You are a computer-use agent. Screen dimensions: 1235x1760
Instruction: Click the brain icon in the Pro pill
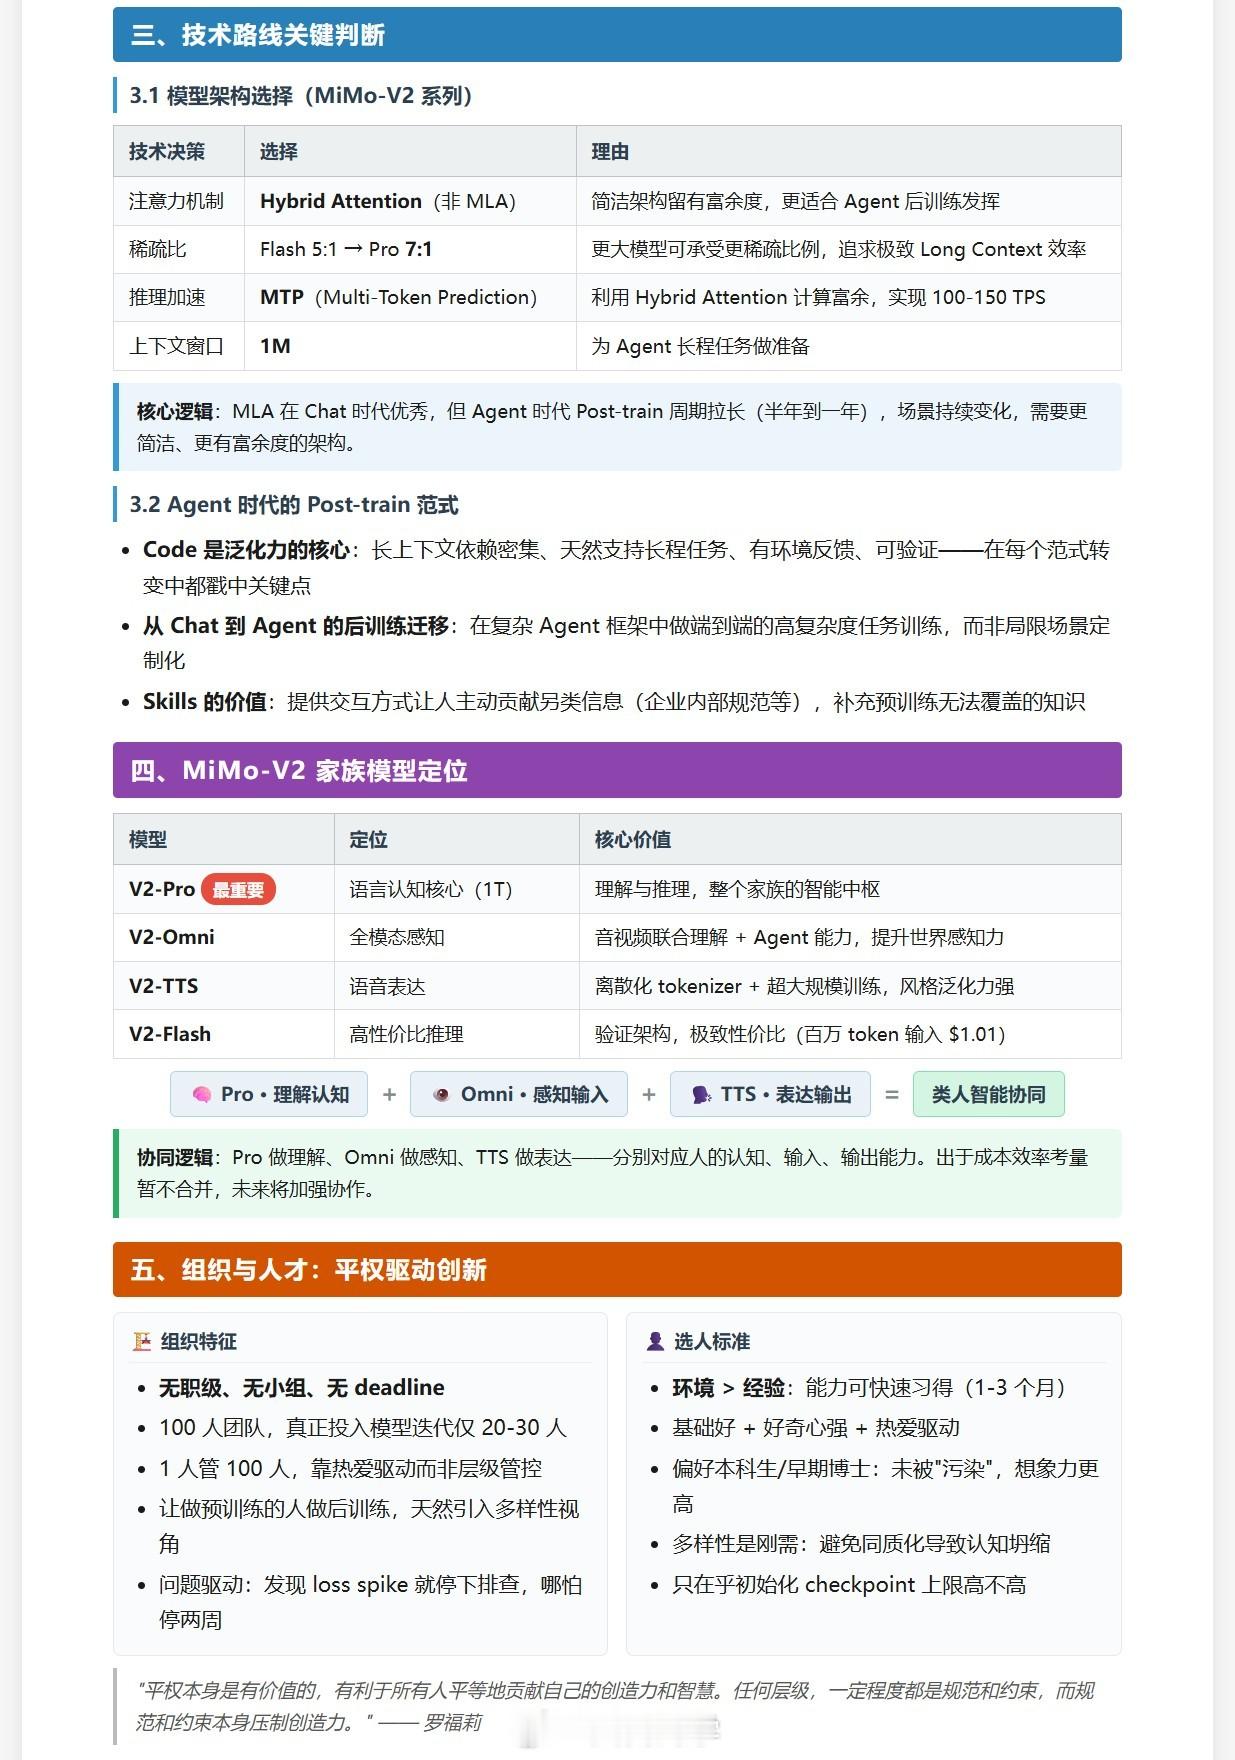click(201, 1095)
